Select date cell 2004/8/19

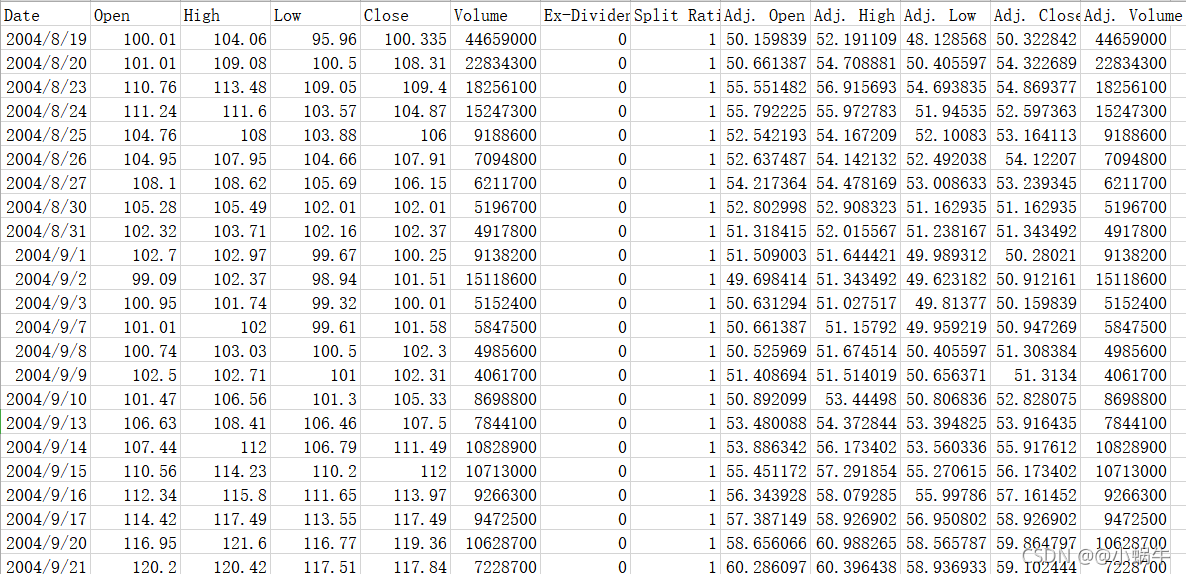[46, 39]
